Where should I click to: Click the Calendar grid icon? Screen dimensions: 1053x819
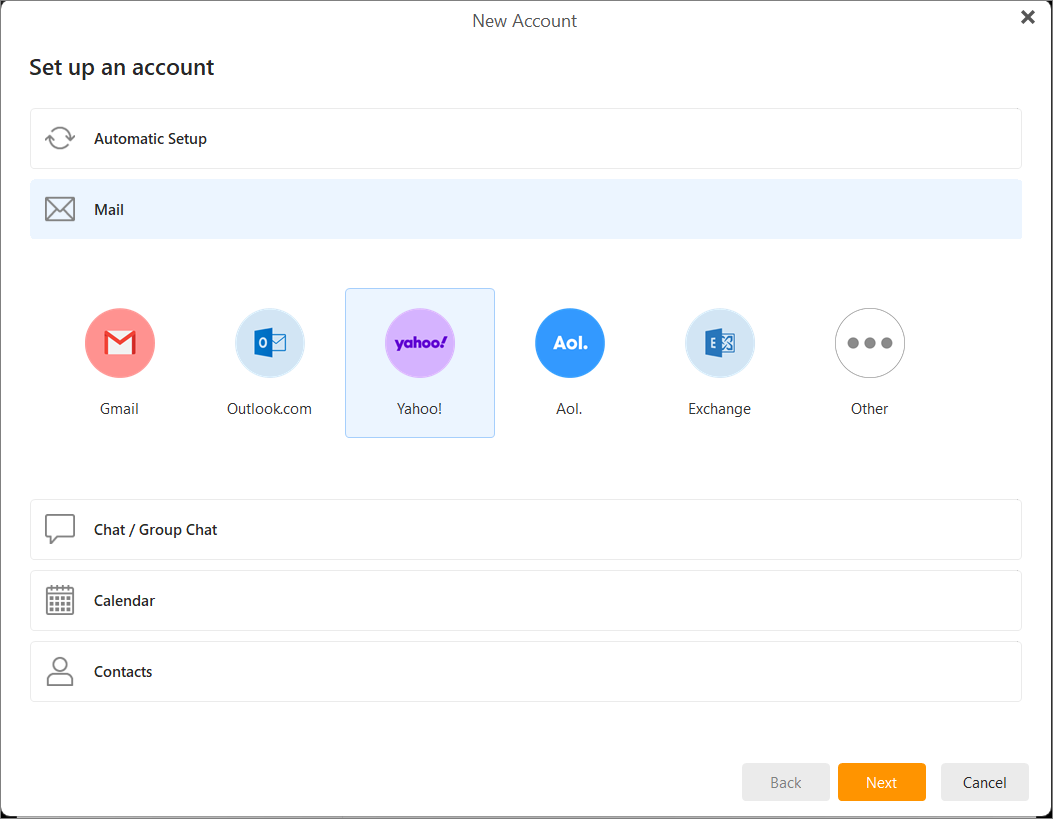60,600
